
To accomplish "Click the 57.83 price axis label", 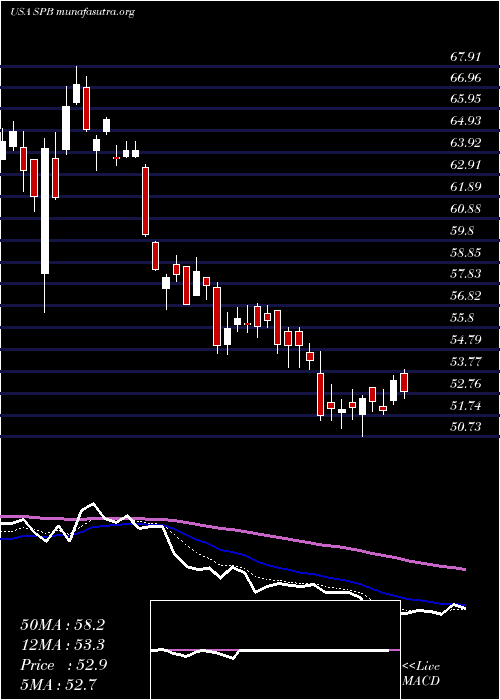I will [x=466, y=273].
